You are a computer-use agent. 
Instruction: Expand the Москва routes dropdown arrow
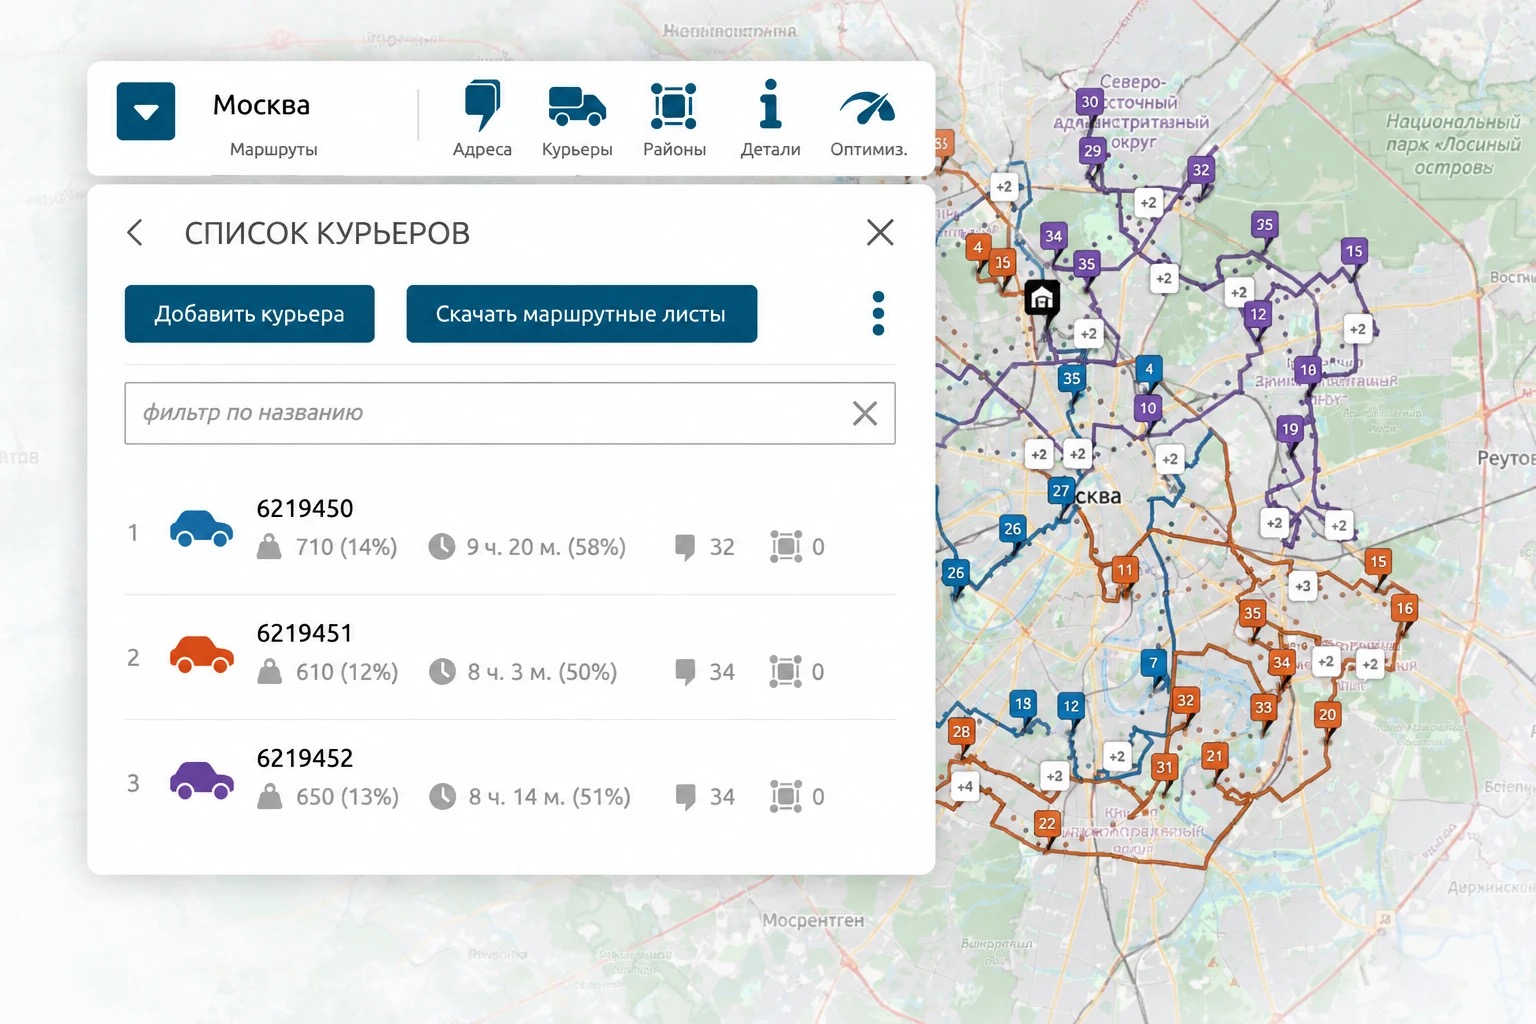click(146, 111)
